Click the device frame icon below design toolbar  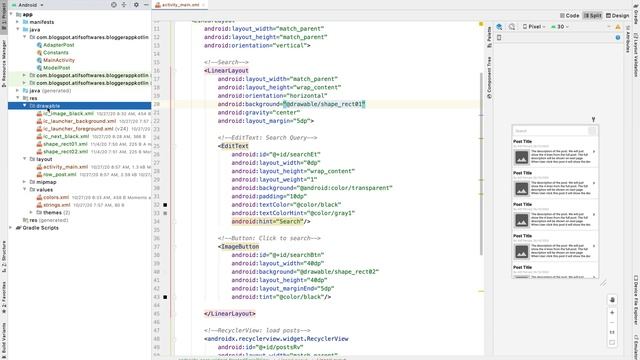click(499, 38)
